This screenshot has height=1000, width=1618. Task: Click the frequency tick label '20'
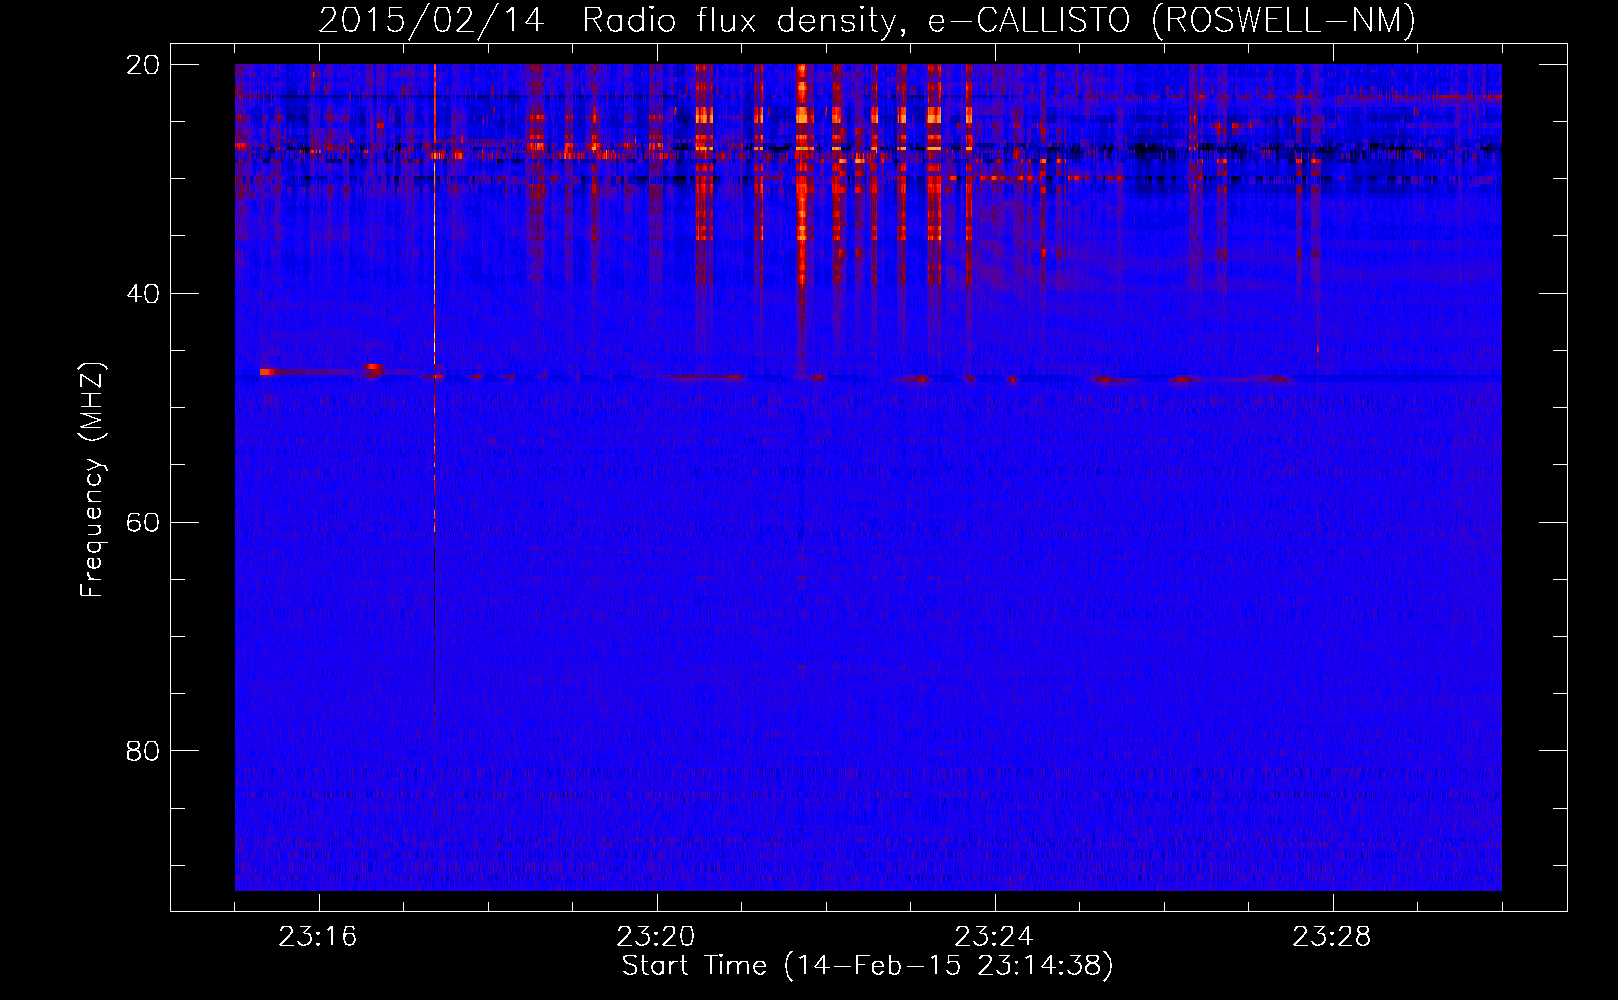coord(143,65)
